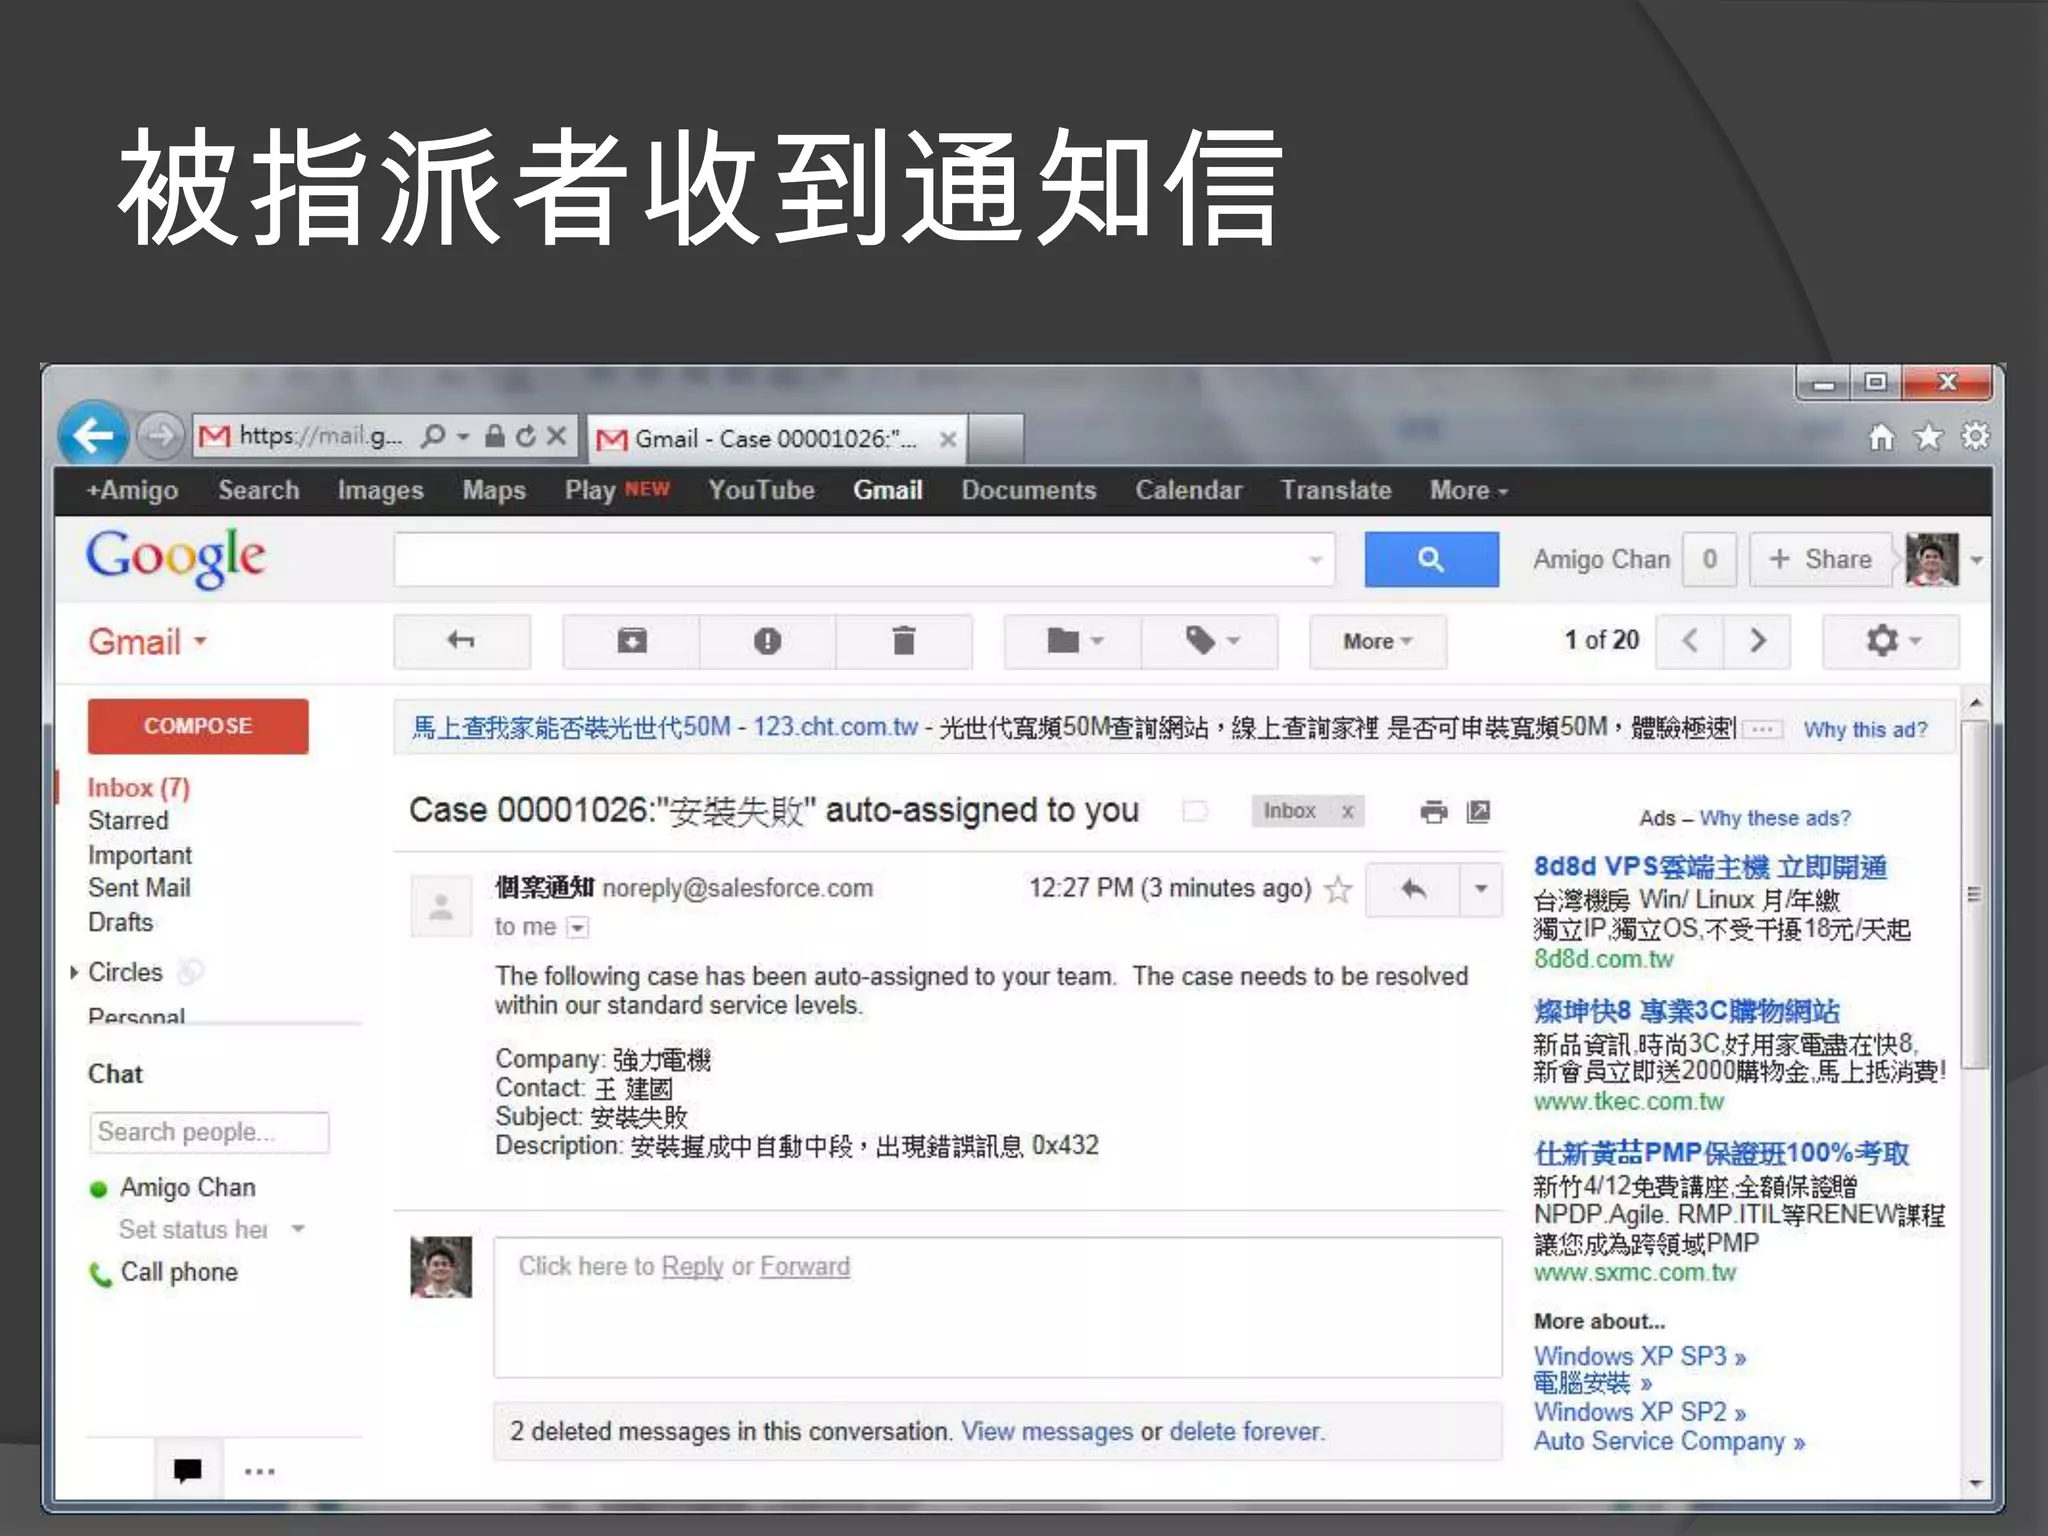Viewport: 2048px width, 1536px height.
Task: Click the stop loading X in address bar
Action: click(557, 436)
